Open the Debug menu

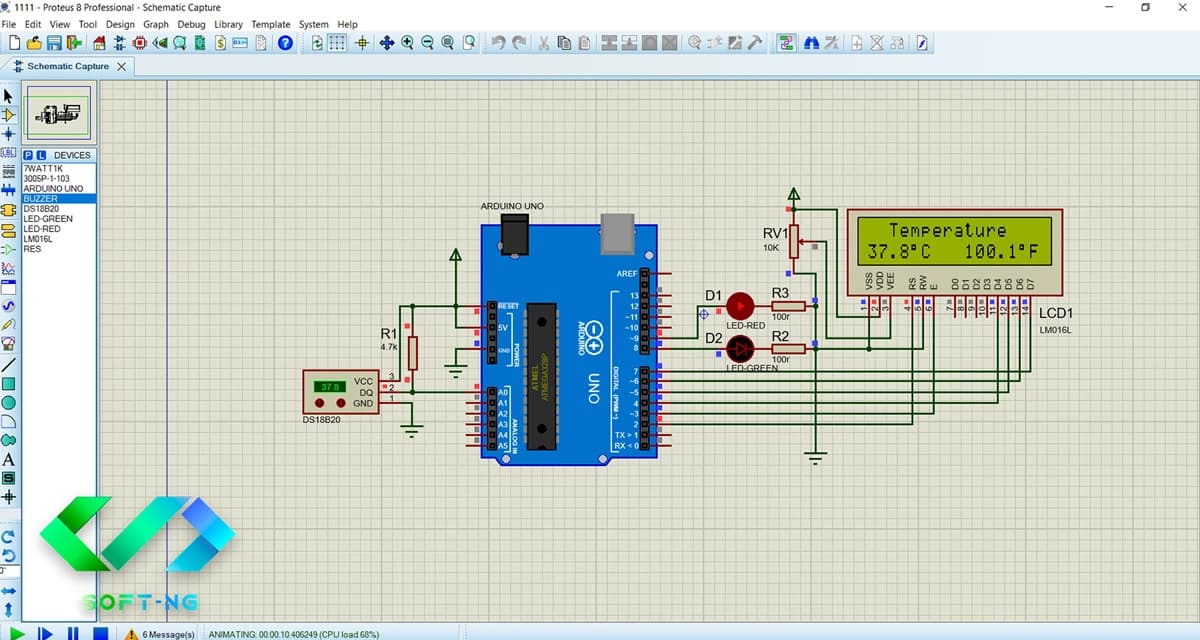click(x=191, y=24)
